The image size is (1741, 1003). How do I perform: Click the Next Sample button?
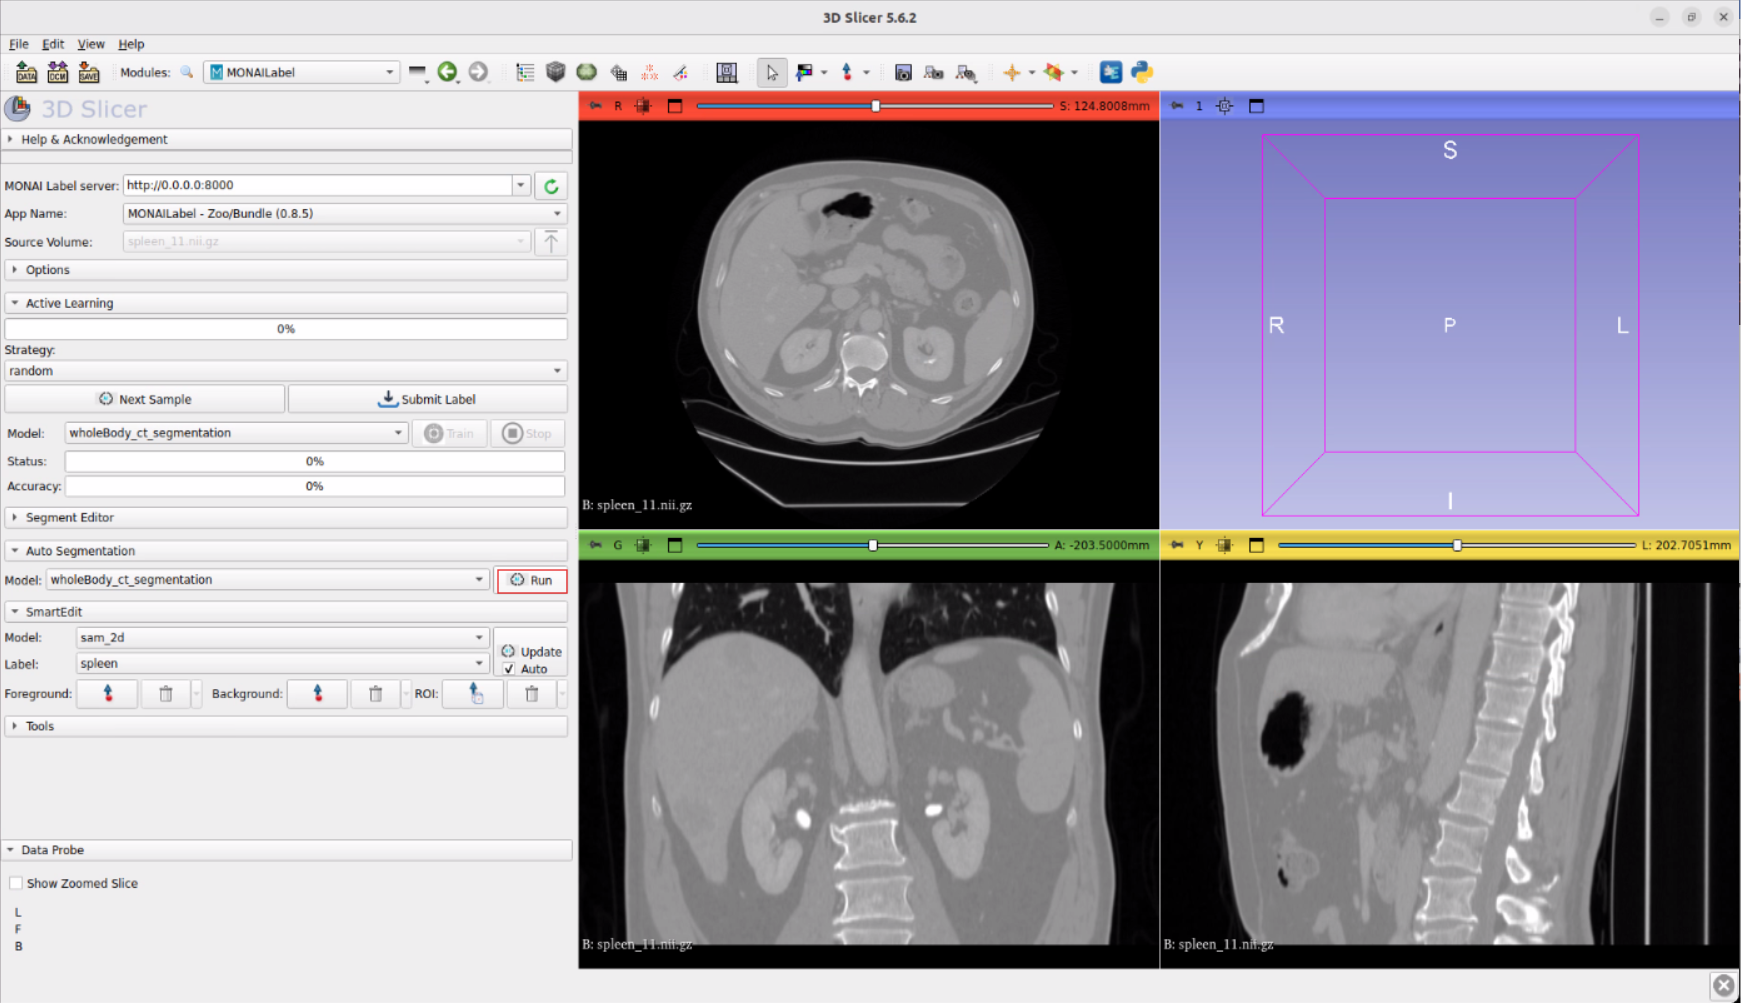145,399
